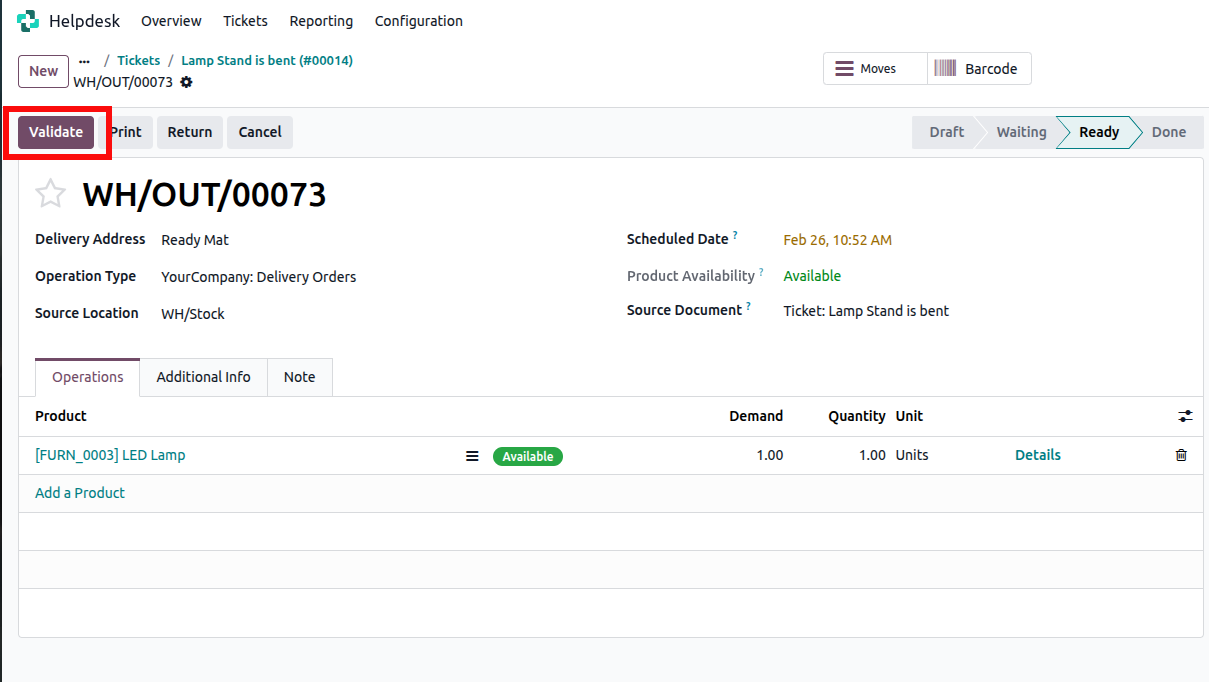Click the Helpdesk app logo icon
Image resolution: width=1209 pixels, height=682 pixels.
tap(28, 21)
